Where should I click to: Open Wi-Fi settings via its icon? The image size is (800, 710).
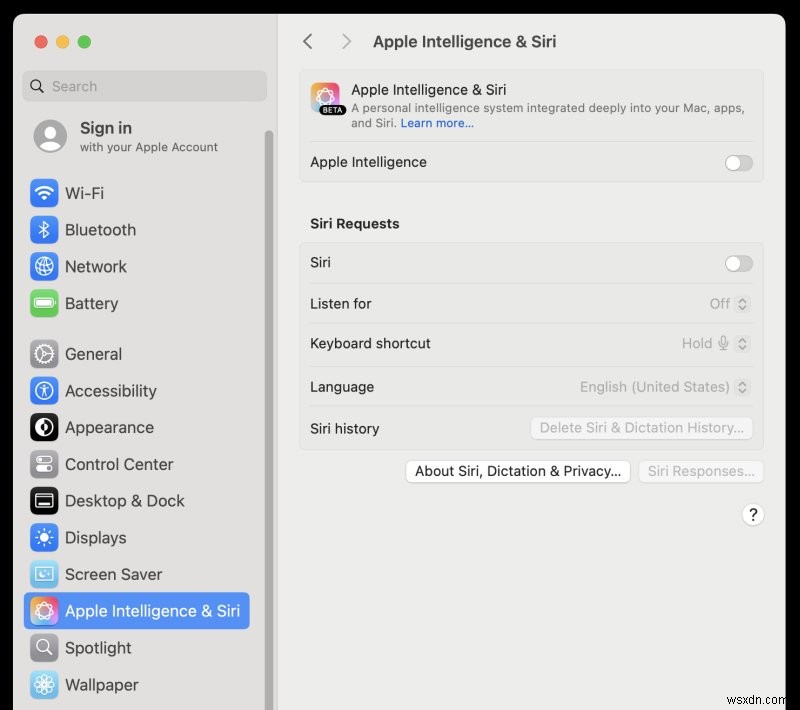tap(44, 193)
